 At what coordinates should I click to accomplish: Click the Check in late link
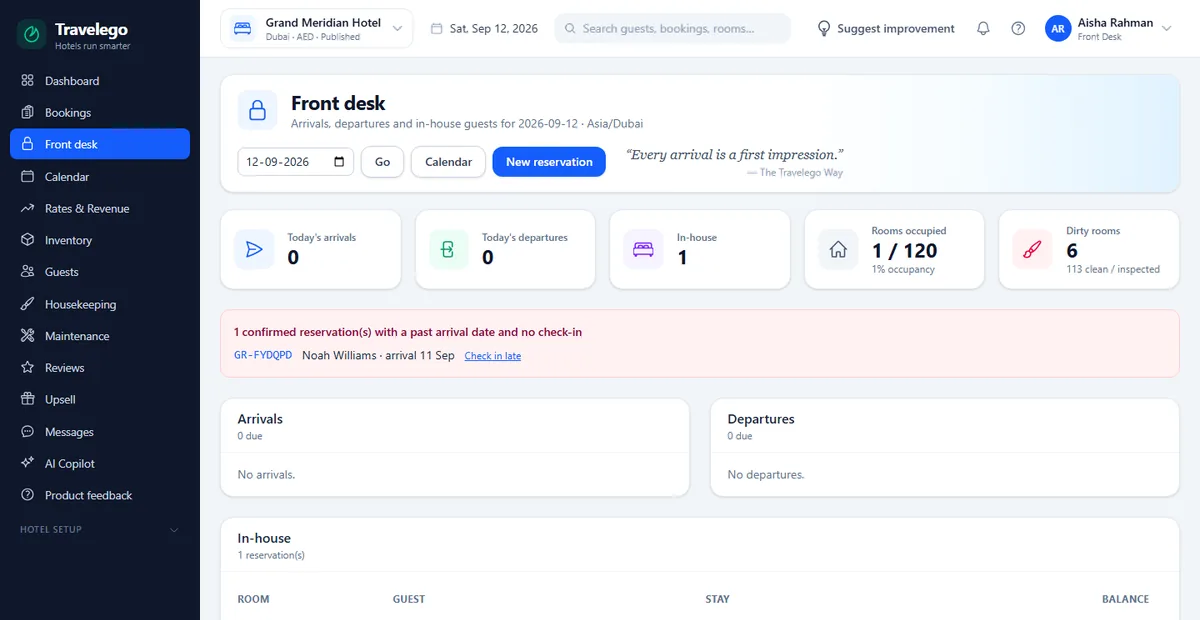coord(492,356)
